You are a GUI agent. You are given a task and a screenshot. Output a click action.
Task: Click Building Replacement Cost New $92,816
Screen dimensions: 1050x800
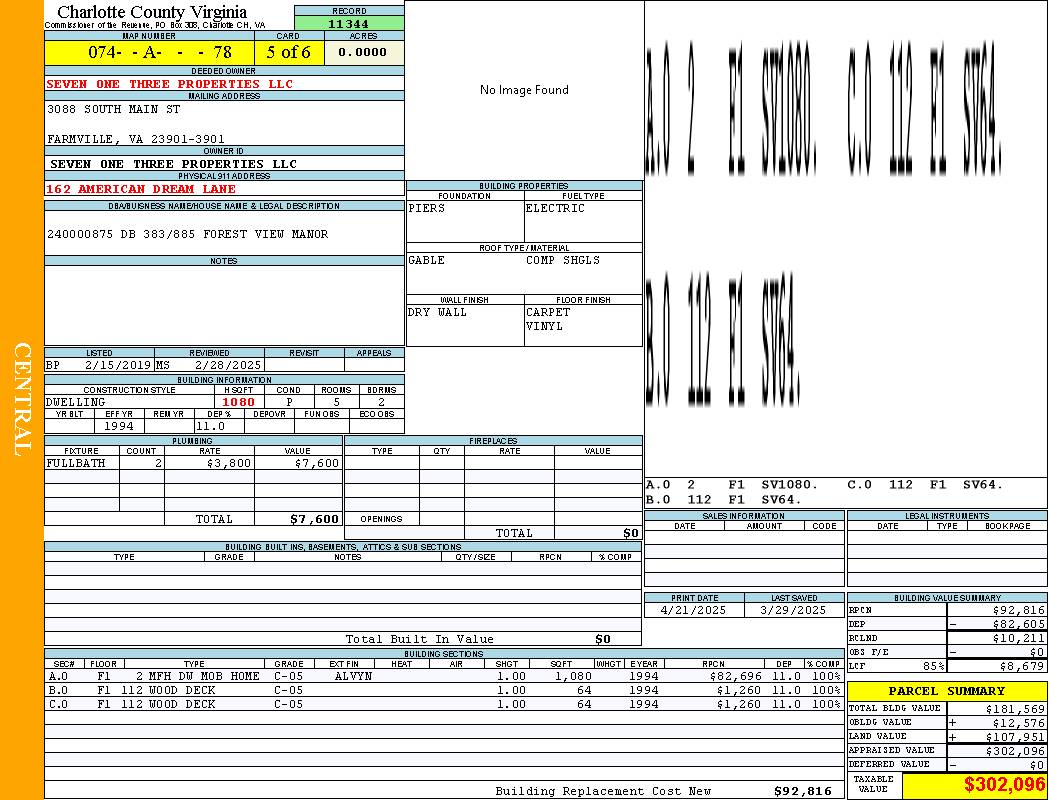coord(803,791)
